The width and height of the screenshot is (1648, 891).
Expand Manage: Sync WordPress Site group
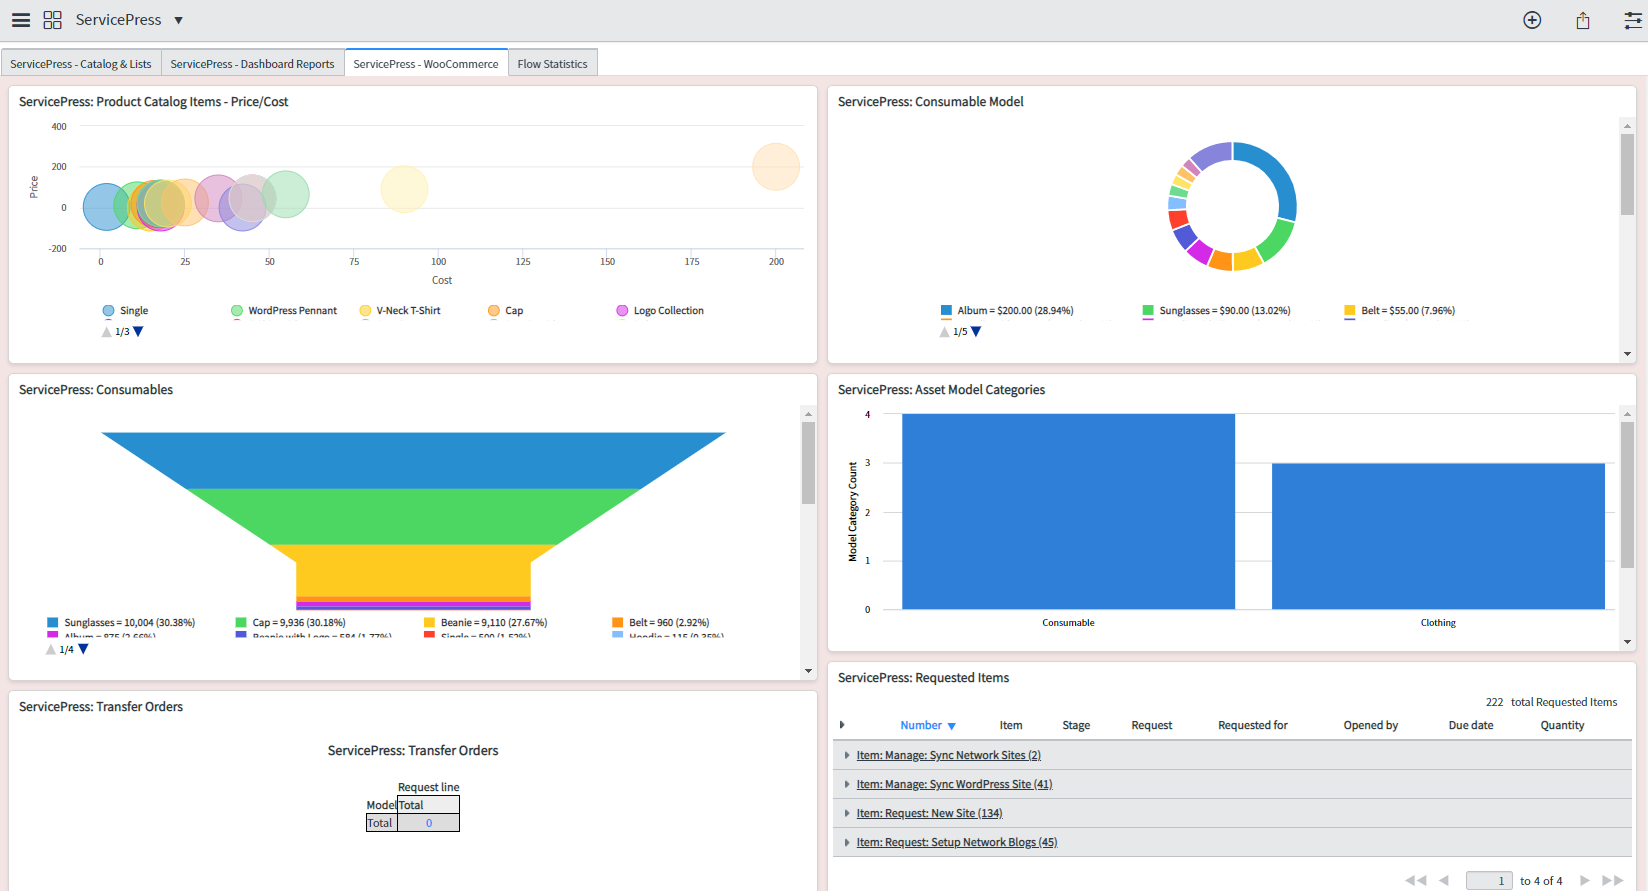847,784
